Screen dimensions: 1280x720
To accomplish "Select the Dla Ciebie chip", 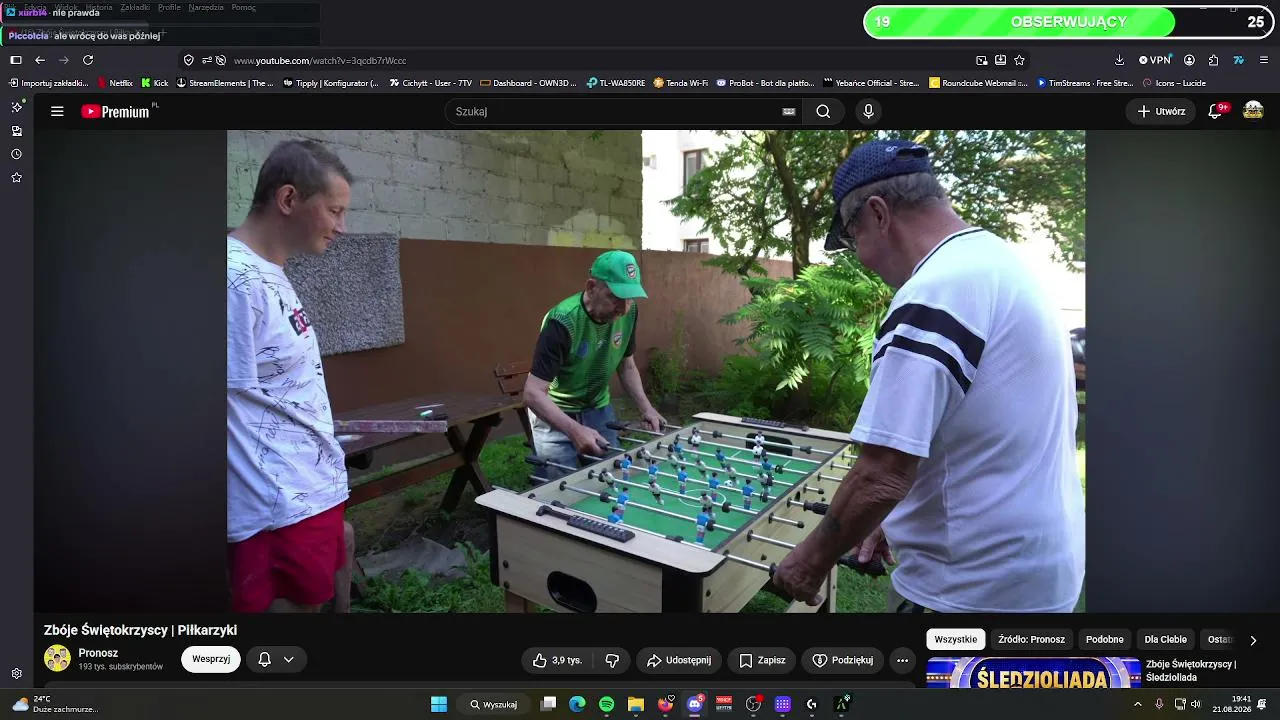I will [1166, 639].
